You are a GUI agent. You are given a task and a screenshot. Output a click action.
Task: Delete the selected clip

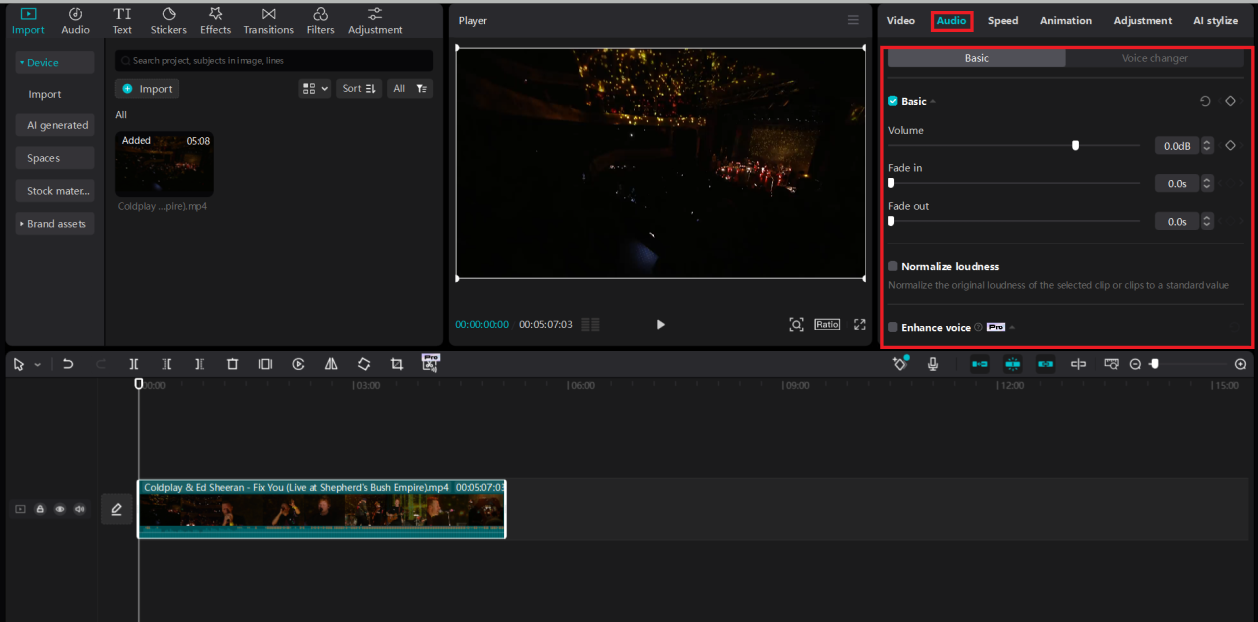(232, 365)
